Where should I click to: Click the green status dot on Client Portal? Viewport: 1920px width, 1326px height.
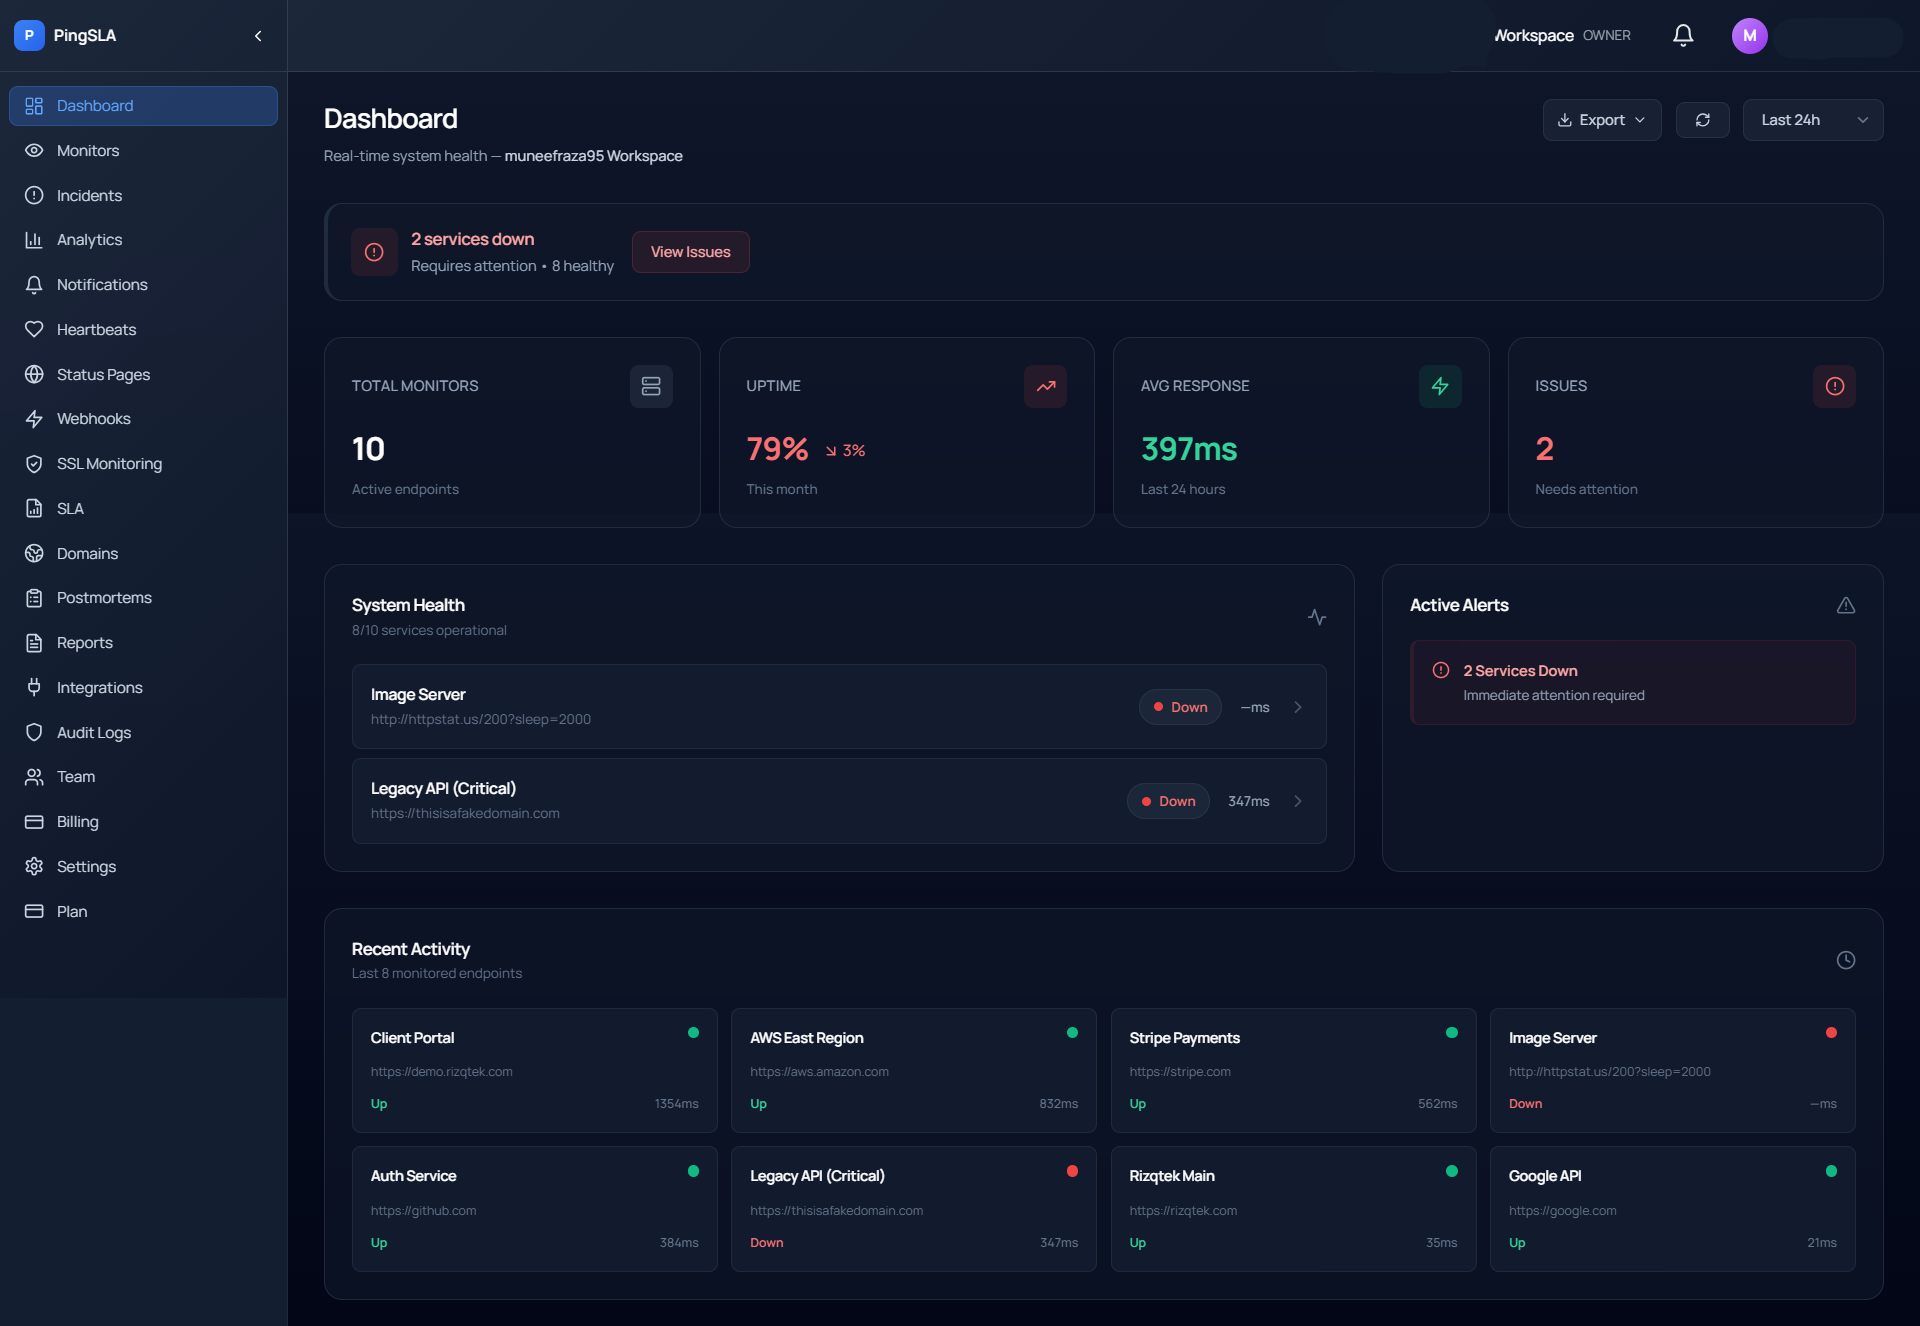(694, 1032)
